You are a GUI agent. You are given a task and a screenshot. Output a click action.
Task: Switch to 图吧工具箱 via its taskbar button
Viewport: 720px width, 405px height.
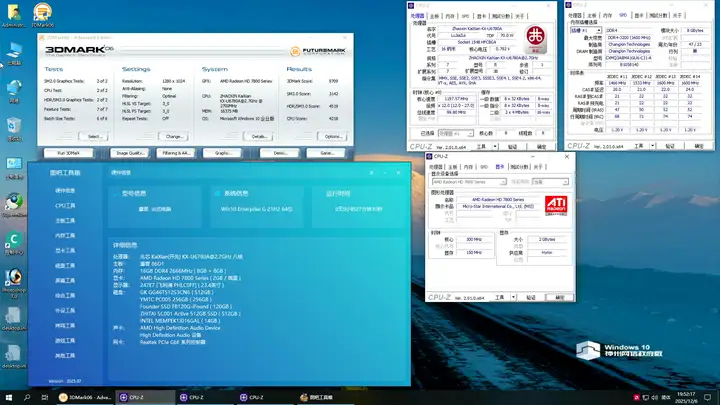(x=328, y=397)
